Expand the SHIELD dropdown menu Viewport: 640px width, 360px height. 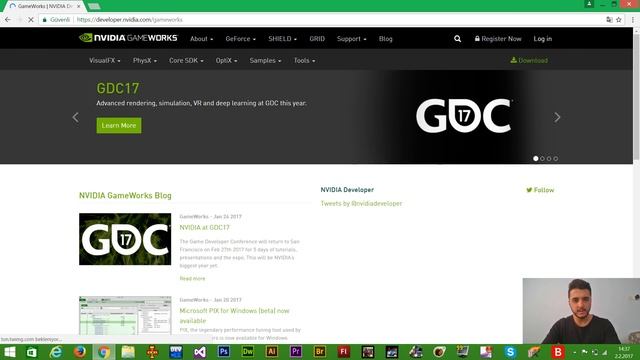click(x=282, y=39)
